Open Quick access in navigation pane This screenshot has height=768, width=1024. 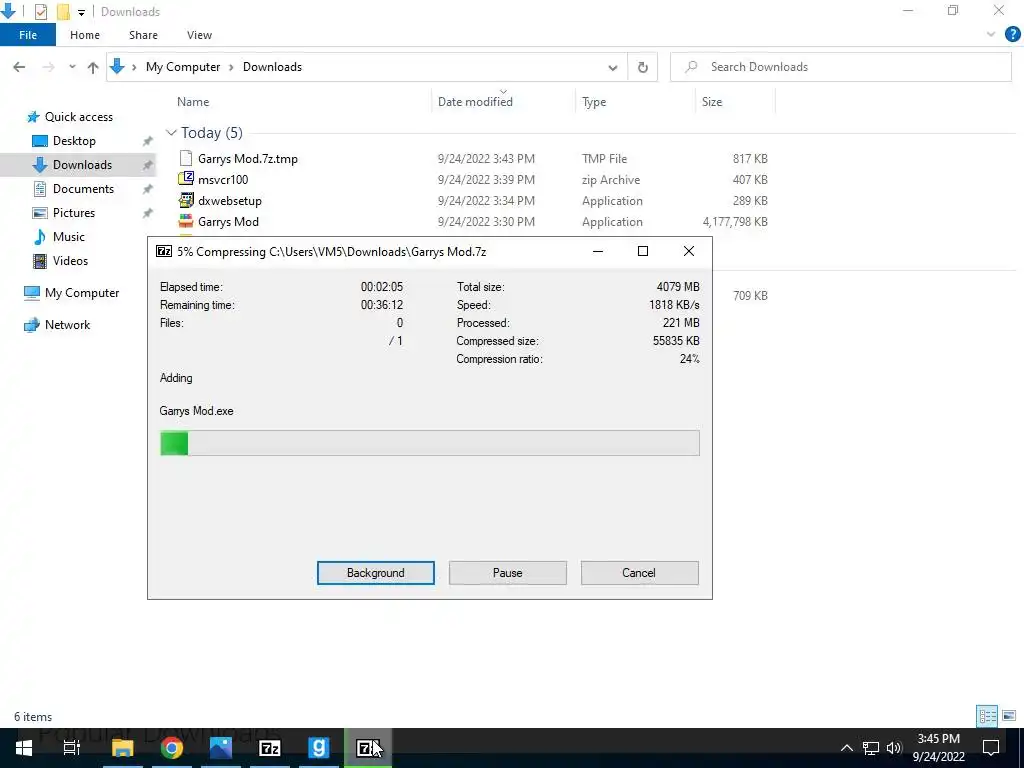click(78, 117)
